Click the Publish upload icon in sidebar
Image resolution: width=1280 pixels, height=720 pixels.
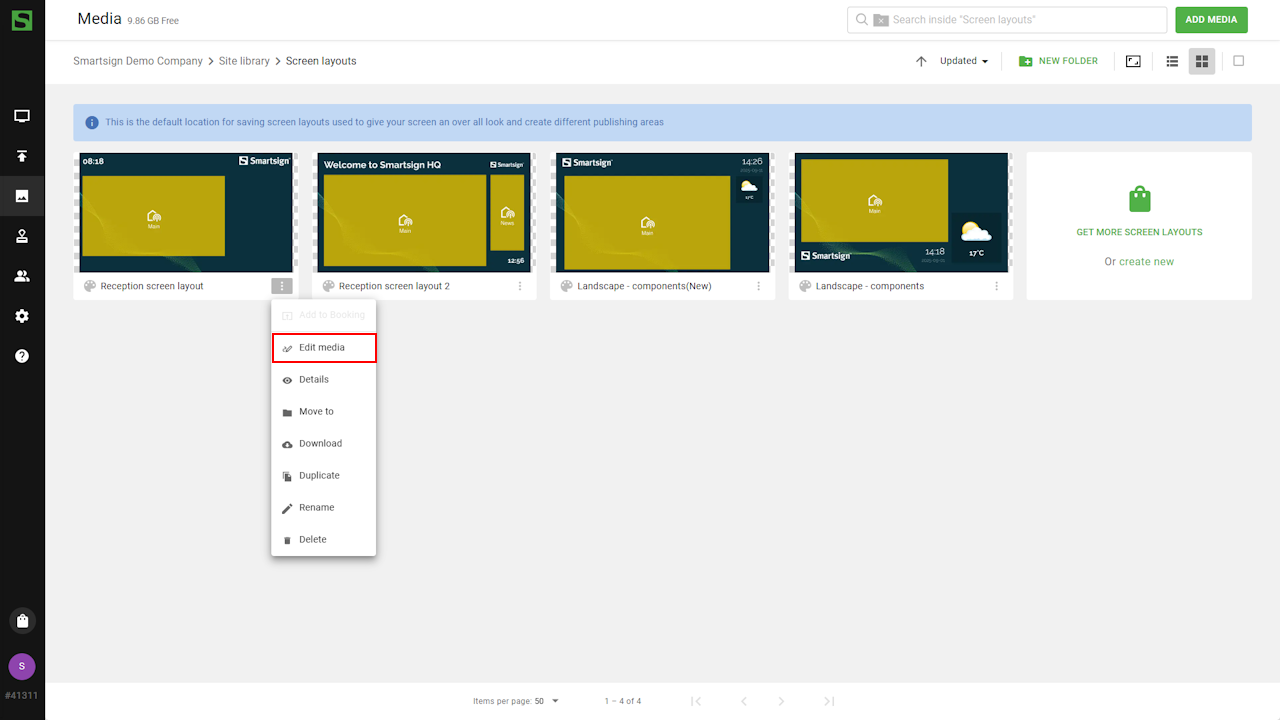[x=22, y=156]
